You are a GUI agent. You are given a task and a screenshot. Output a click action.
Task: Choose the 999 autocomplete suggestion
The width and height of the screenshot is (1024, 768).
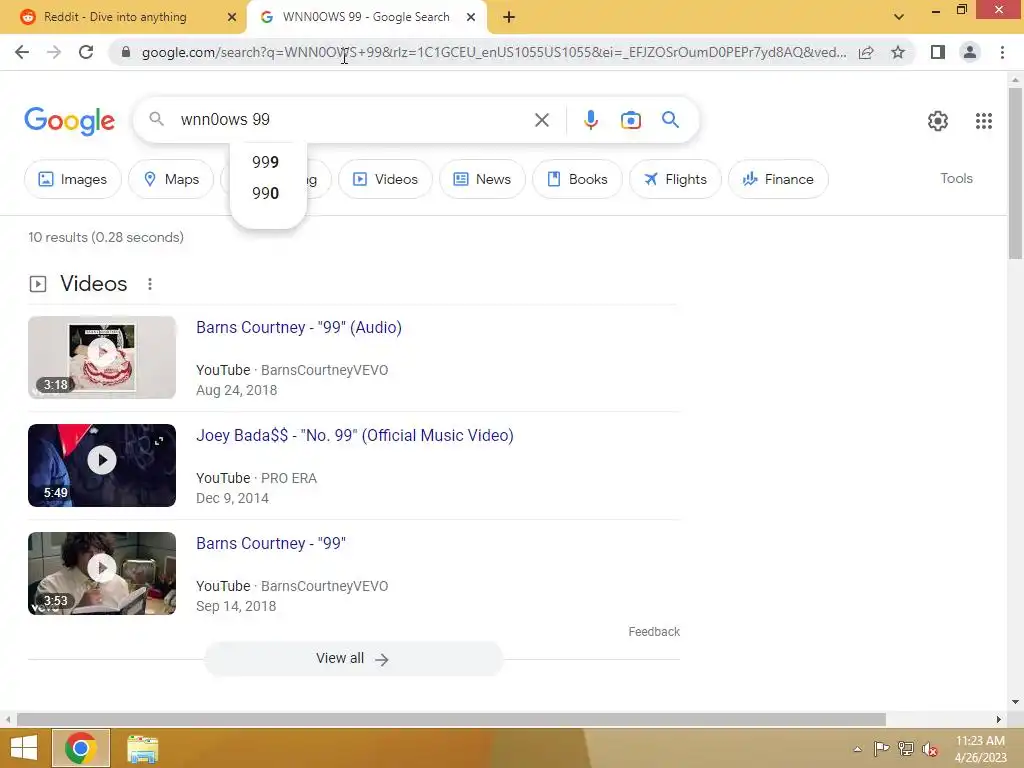[x=266, y=162]
